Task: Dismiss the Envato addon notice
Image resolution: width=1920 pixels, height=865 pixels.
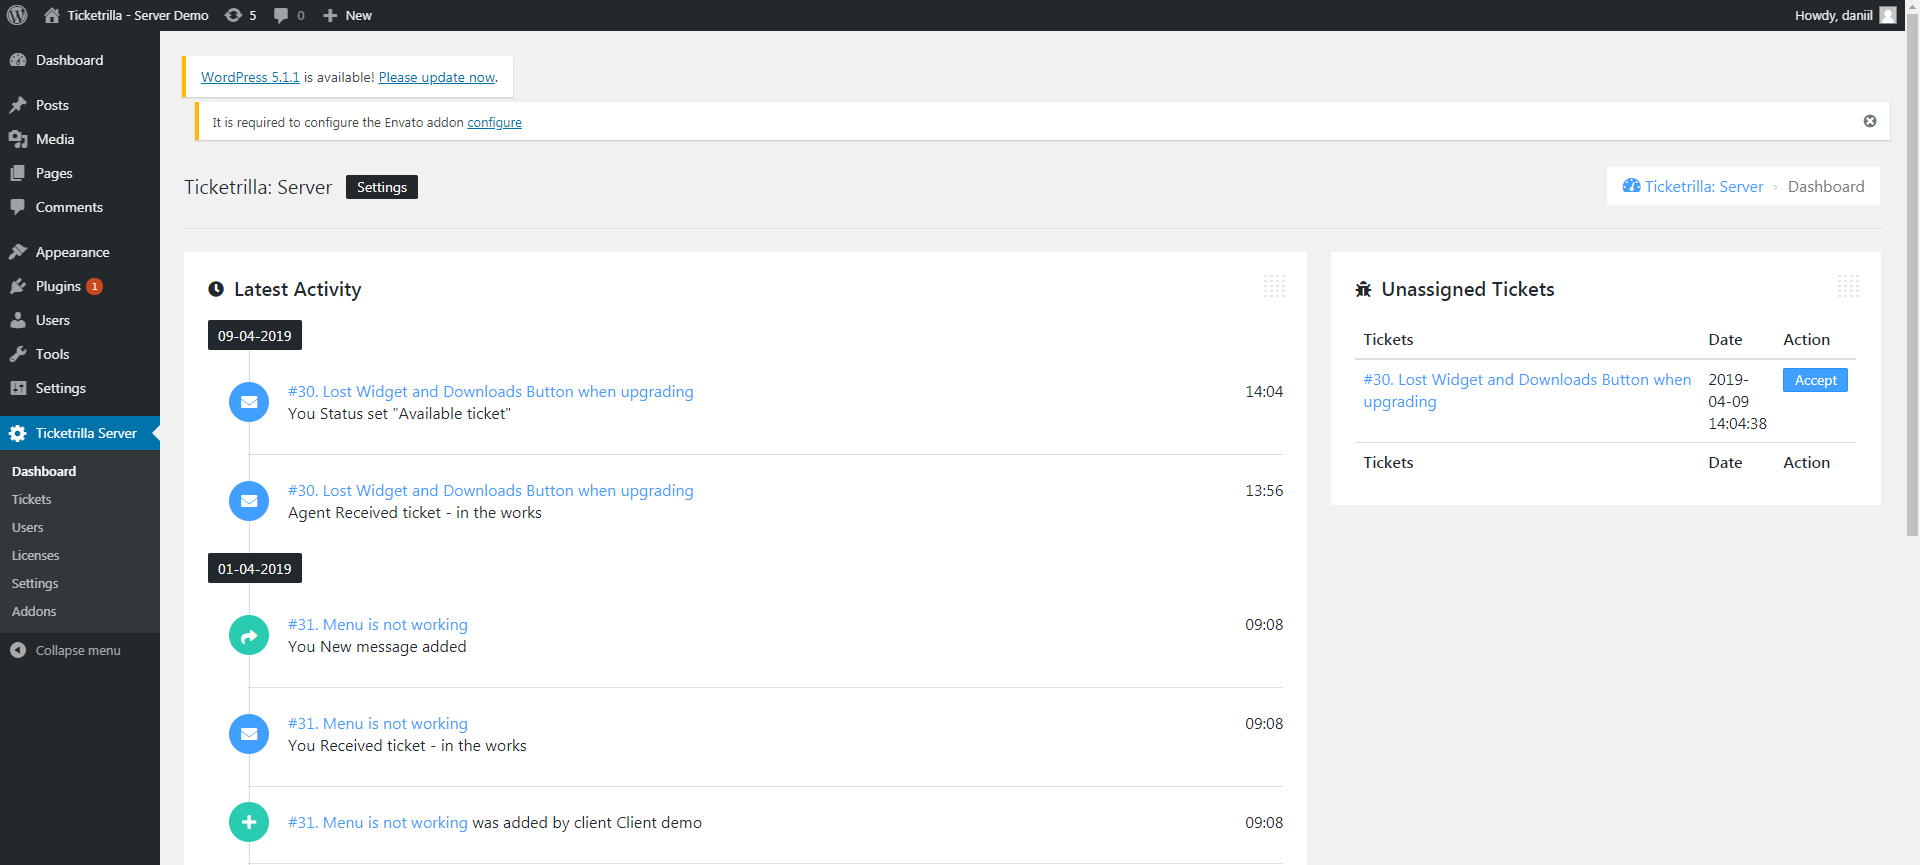Action: 1870,121
